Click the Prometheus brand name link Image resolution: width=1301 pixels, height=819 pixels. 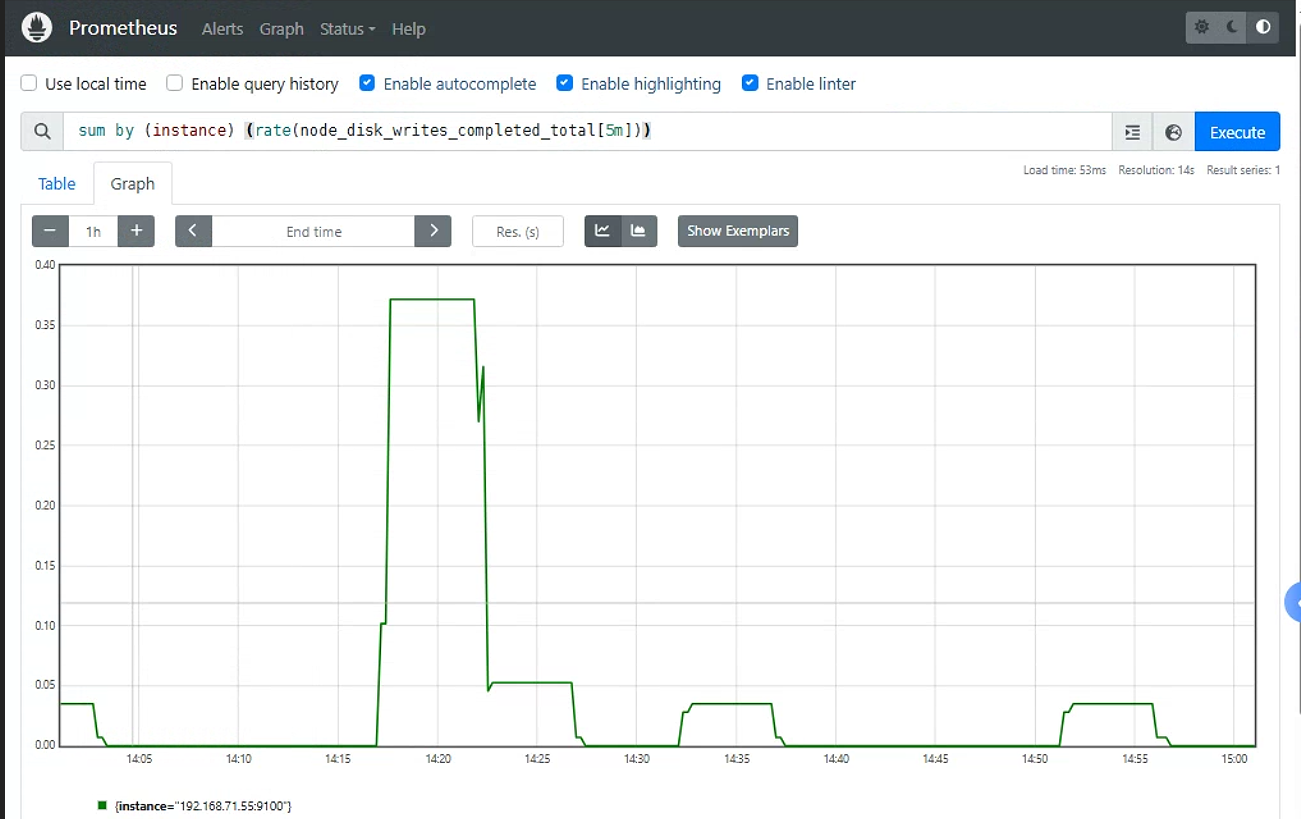tap(123, 28)
